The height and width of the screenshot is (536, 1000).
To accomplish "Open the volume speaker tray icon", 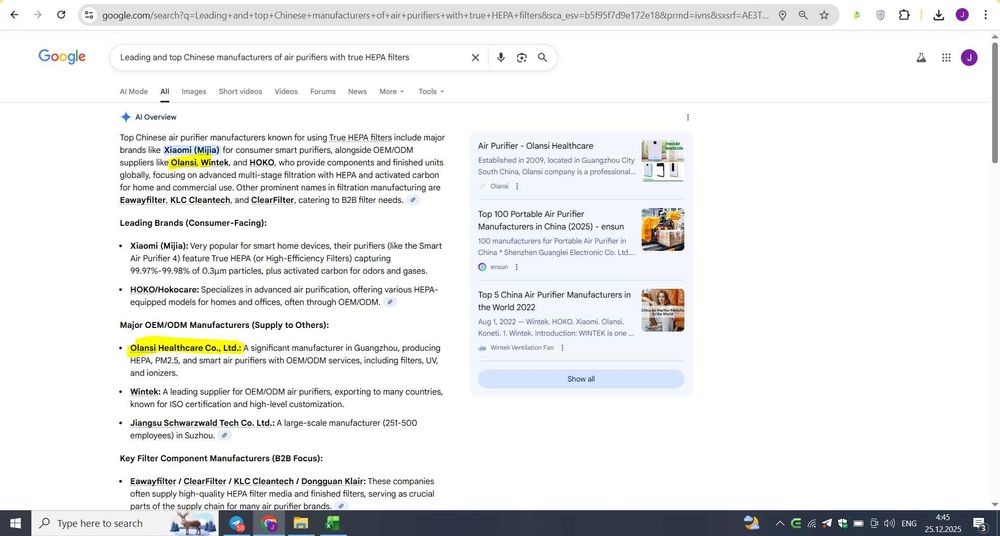I will click(890, 523).
